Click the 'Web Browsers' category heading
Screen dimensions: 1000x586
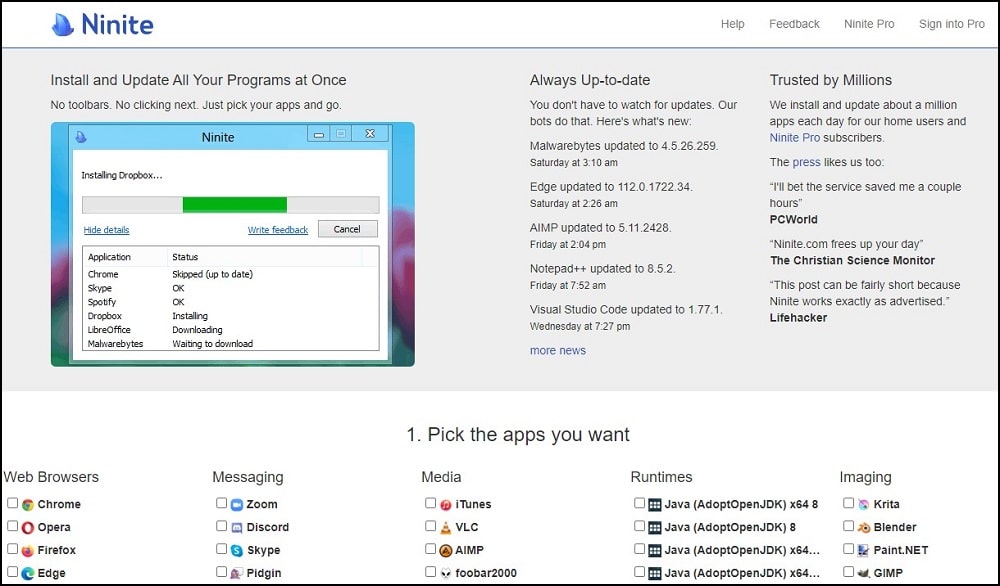click(51, 477)
